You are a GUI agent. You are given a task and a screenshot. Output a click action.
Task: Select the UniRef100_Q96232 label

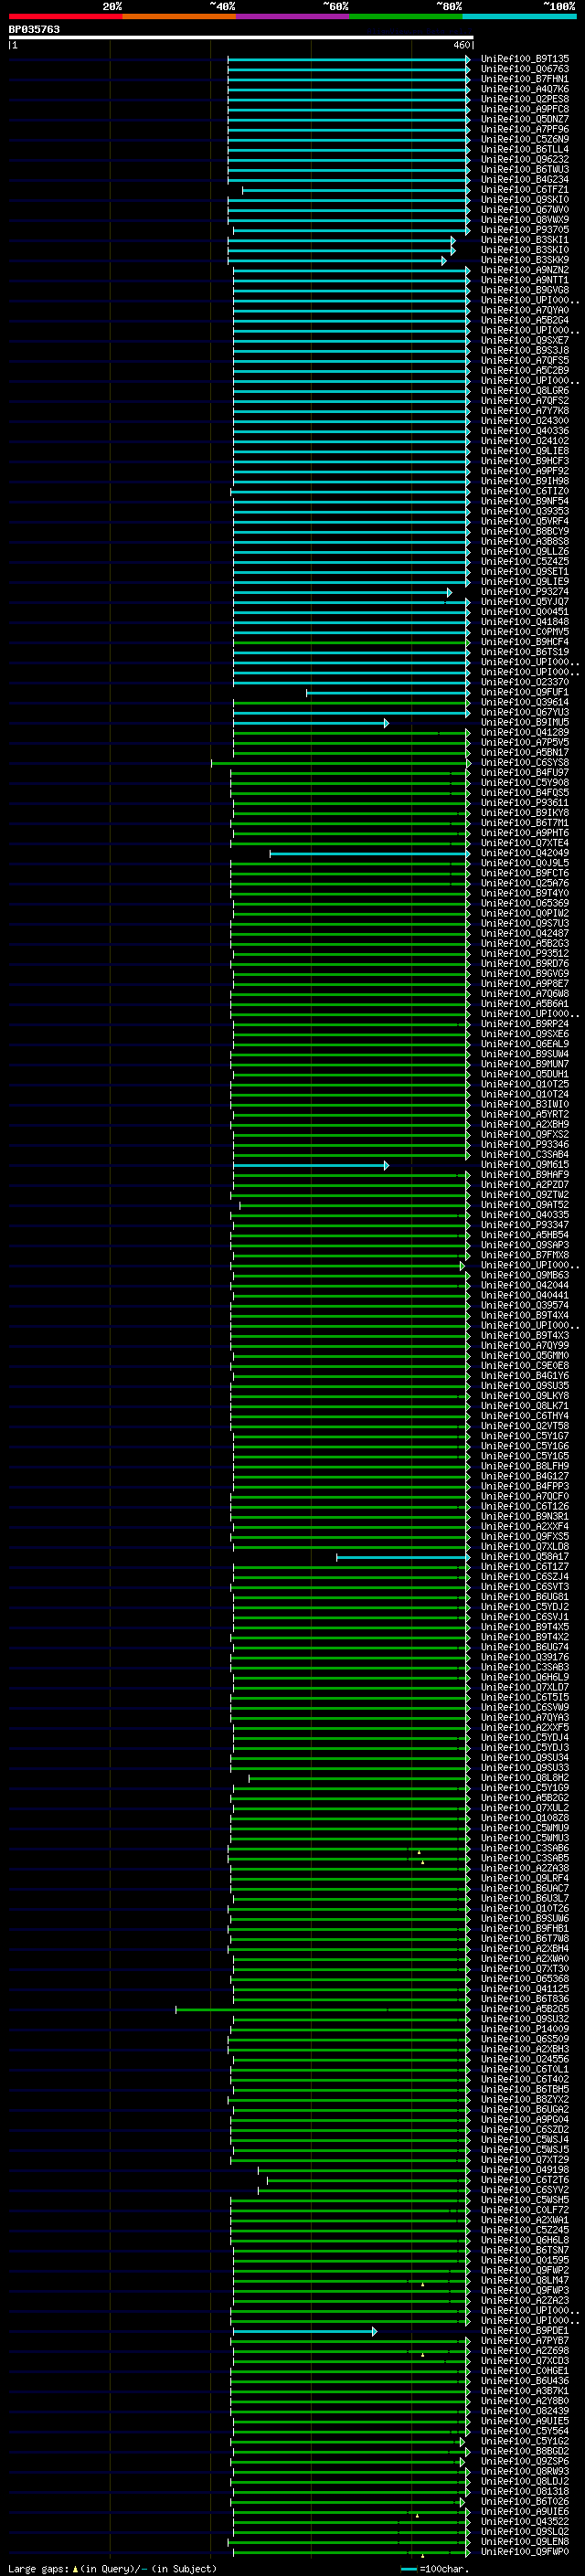[525, 159]
